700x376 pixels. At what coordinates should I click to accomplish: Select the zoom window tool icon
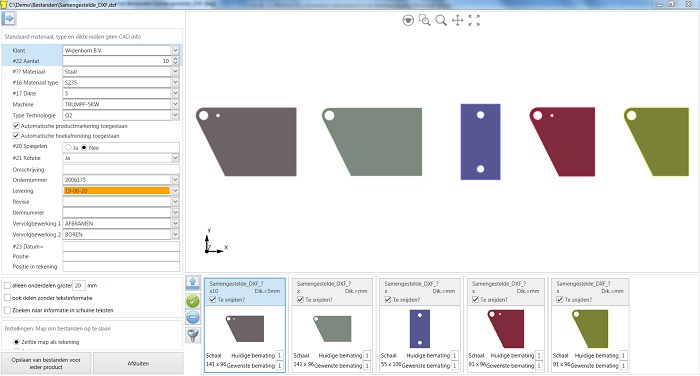425,20
